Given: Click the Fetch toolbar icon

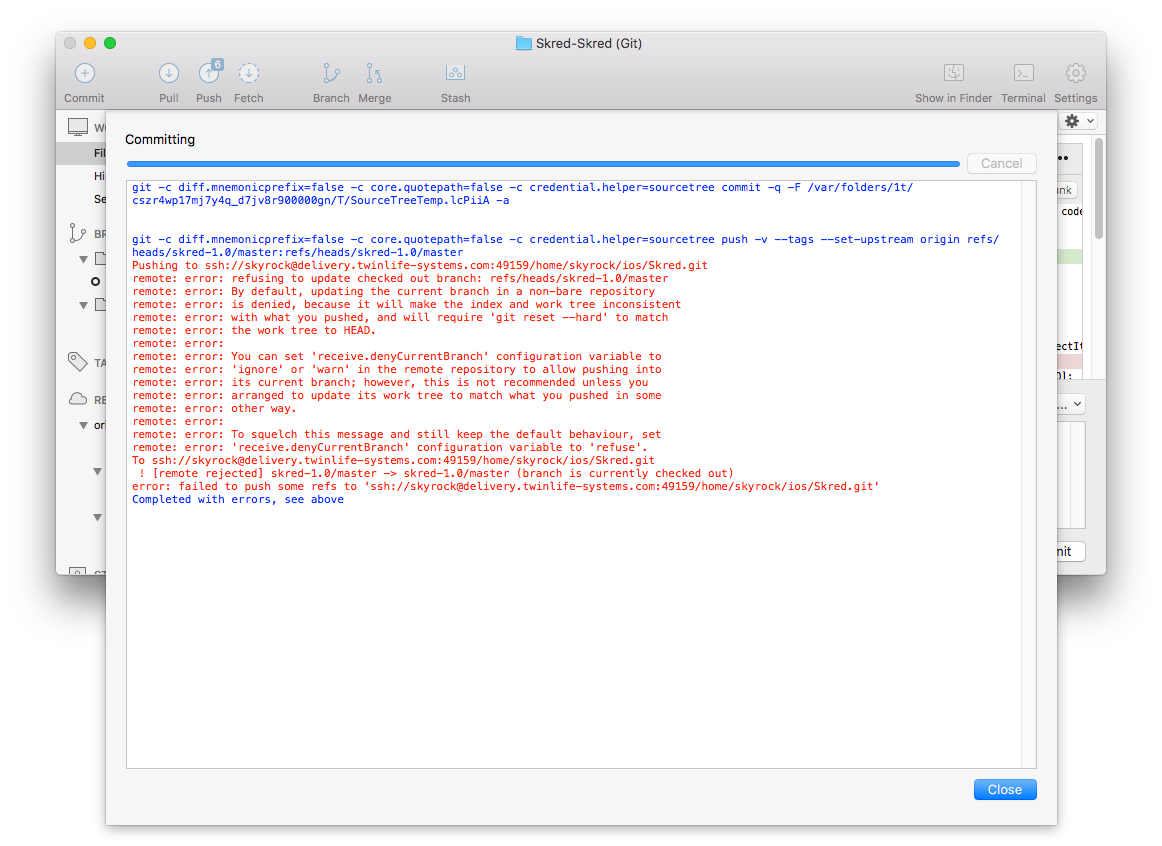Looking at the screenshot, I should [x=249, y=73].
